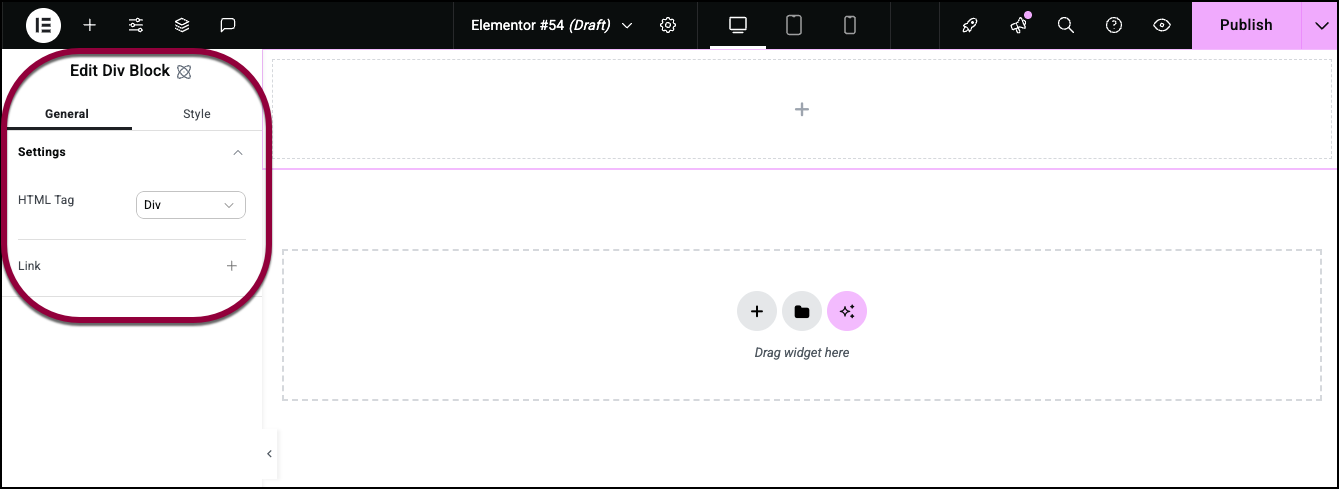Open the Finder search magnifier icon
This screenshot has width=1339, height=489.
pos(1066,25)
